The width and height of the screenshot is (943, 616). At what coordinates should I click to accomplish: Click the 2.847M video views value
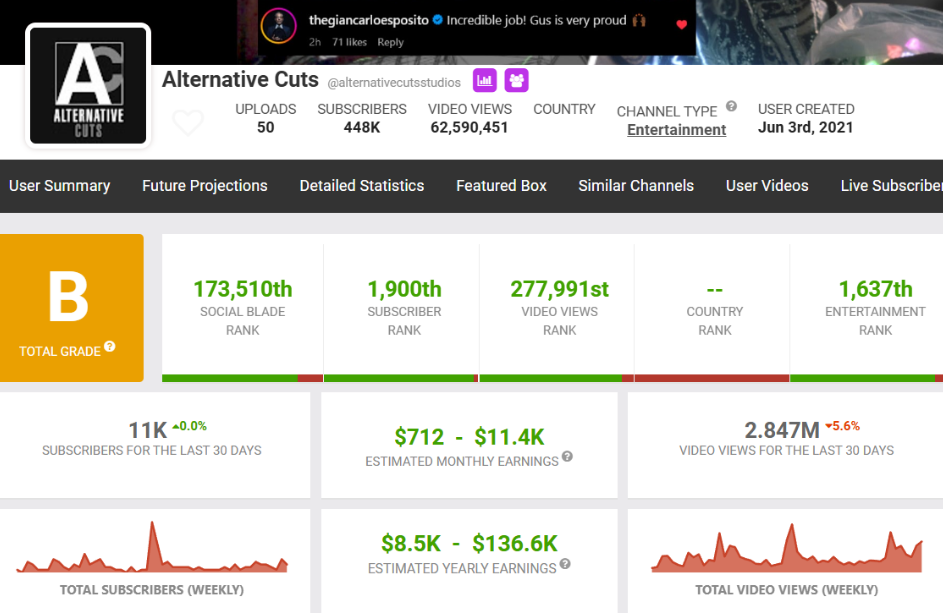[782, 430]
